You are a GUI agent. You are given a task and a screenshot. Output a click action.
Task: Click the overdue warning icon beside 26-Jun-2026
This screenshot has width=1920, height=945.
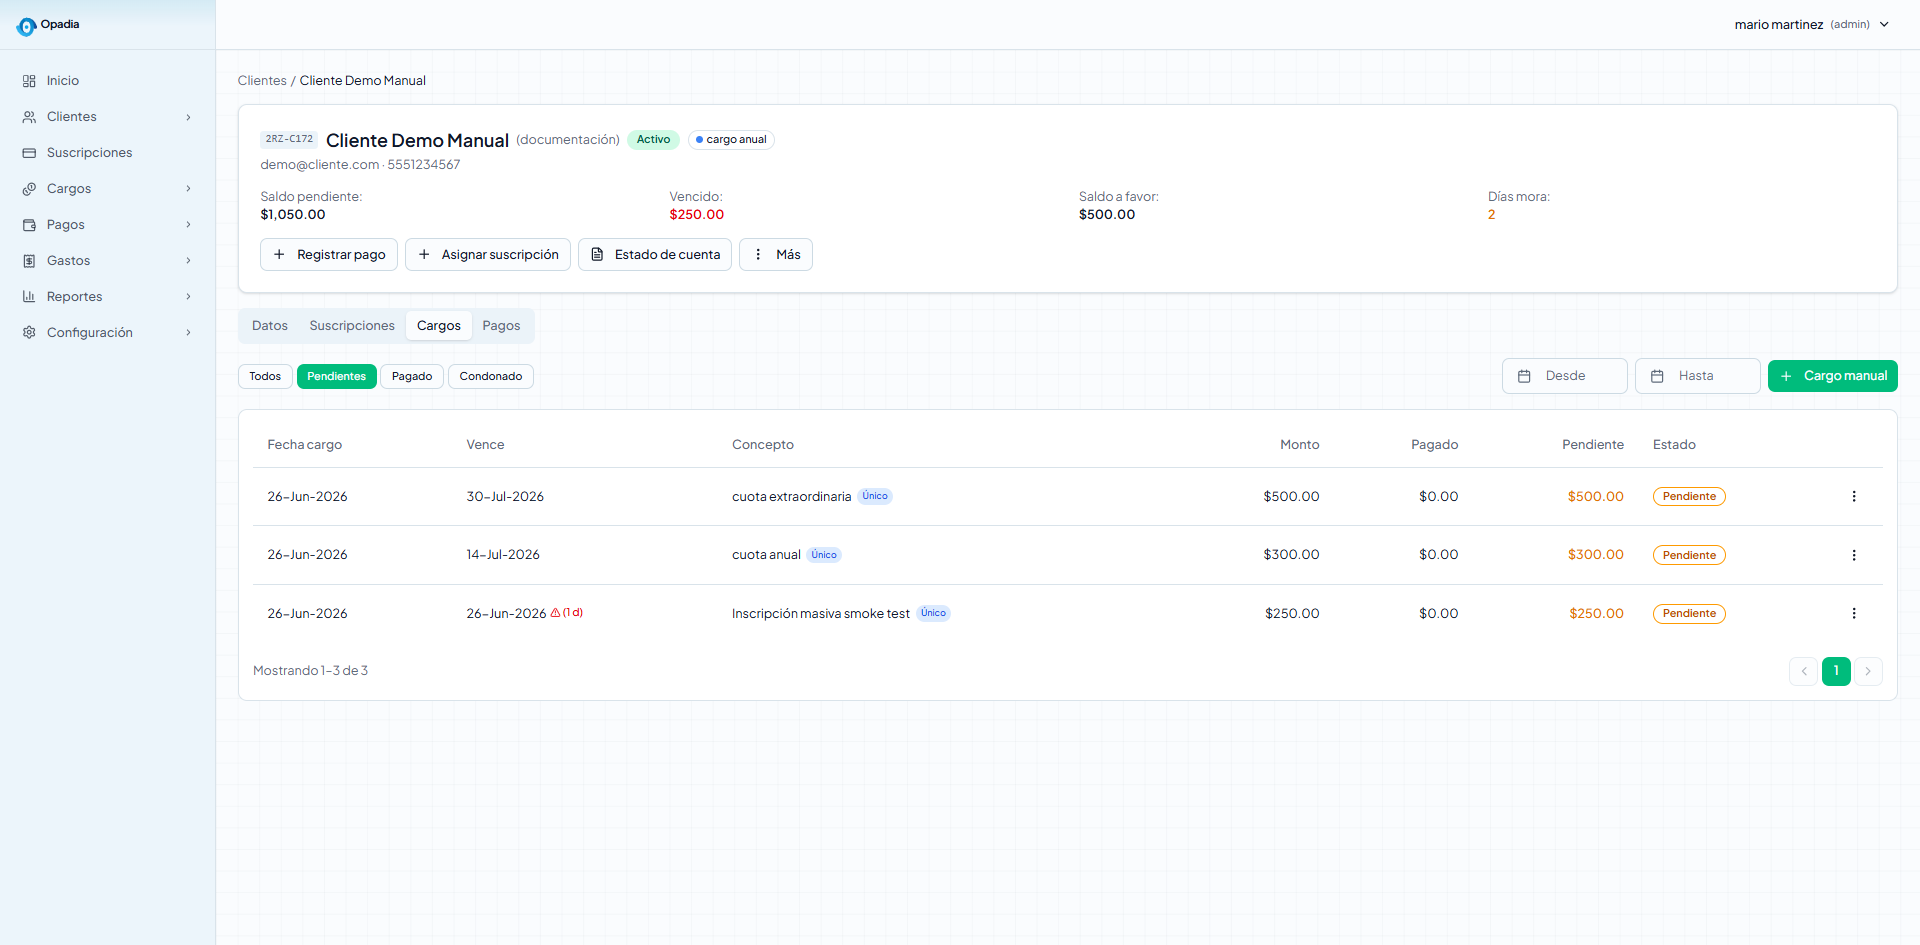tap(556, 613)
